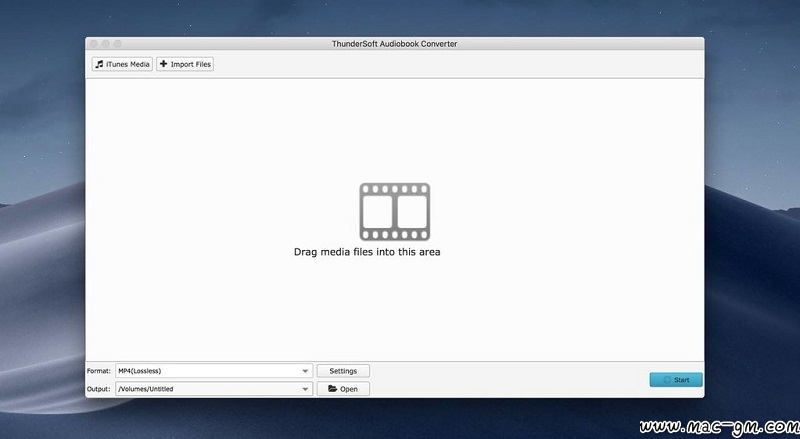Close the ThunderSoft Audiobook Converter window

[x=94, y=44]
